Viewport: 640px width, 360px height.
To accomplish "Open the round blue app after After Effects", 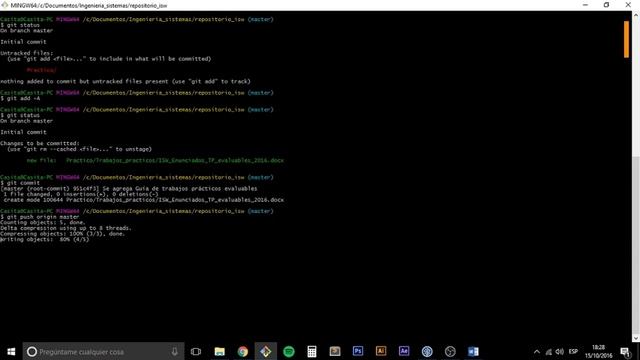I will pos(427,351).
